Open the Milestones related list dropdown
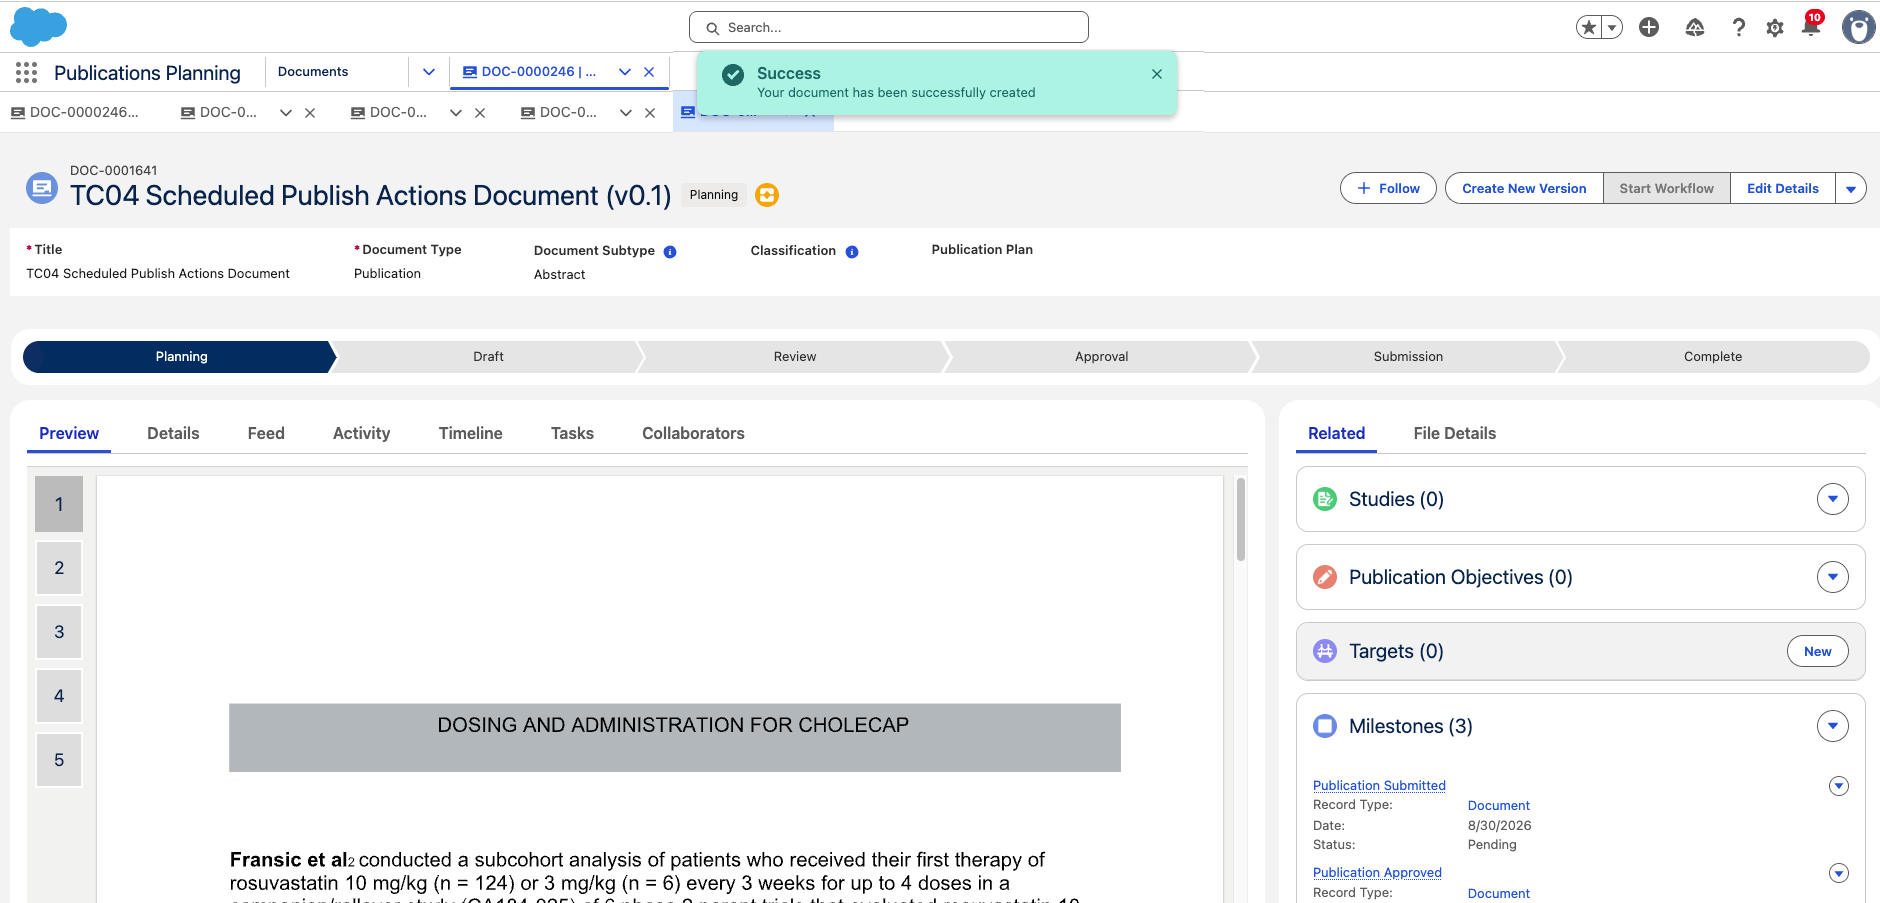 pyautogui.click(x=1833, y=726)
